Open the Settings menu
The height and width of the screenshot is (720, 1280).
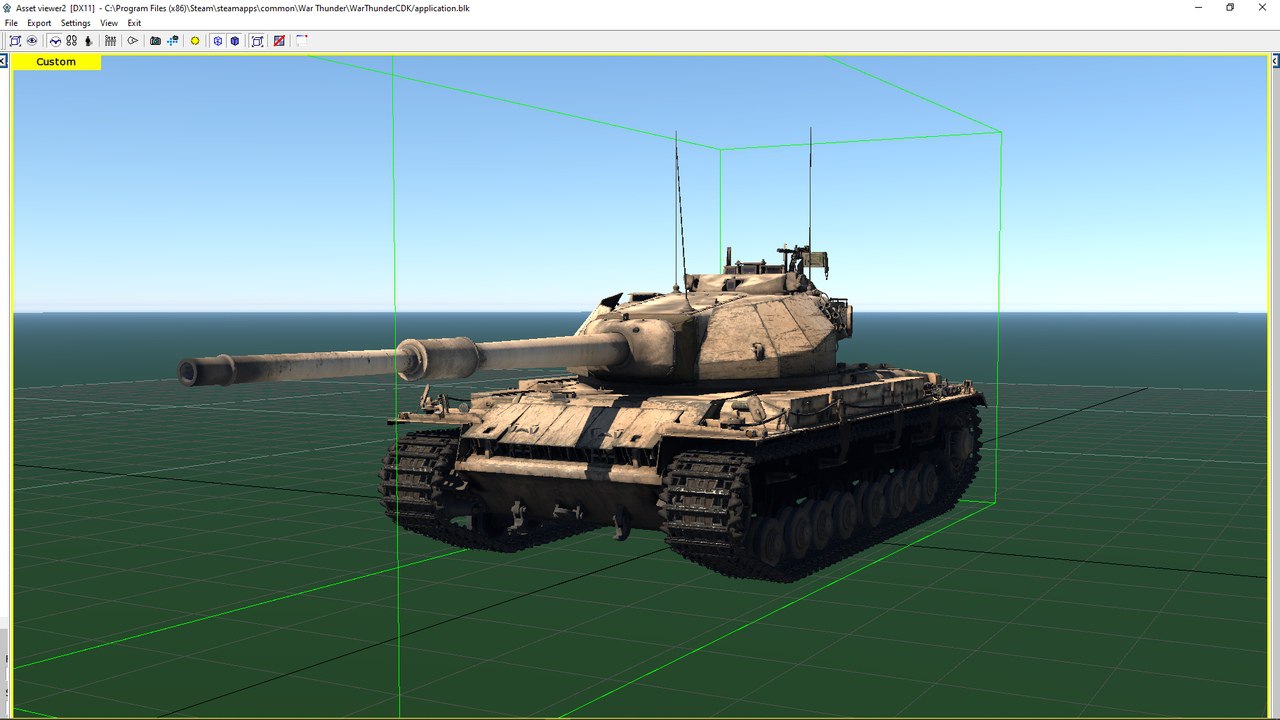(75, 23)
